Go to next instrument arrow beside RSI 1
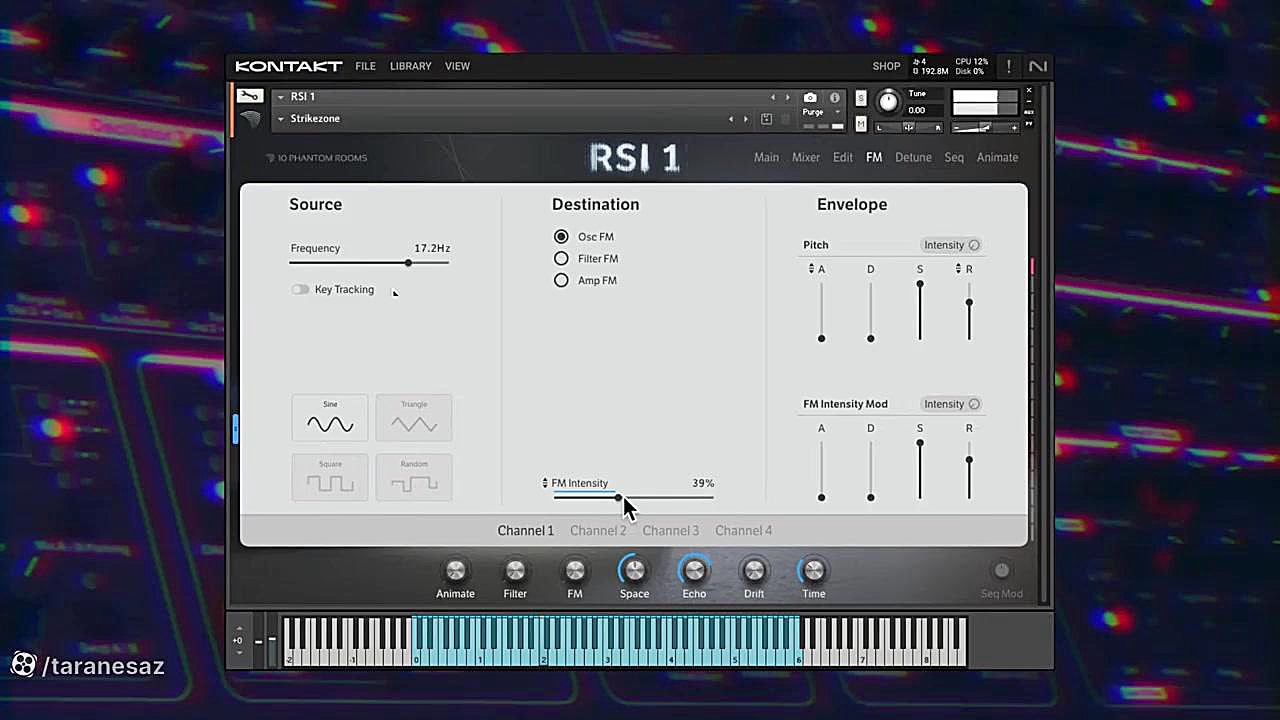 pos(788,97)
